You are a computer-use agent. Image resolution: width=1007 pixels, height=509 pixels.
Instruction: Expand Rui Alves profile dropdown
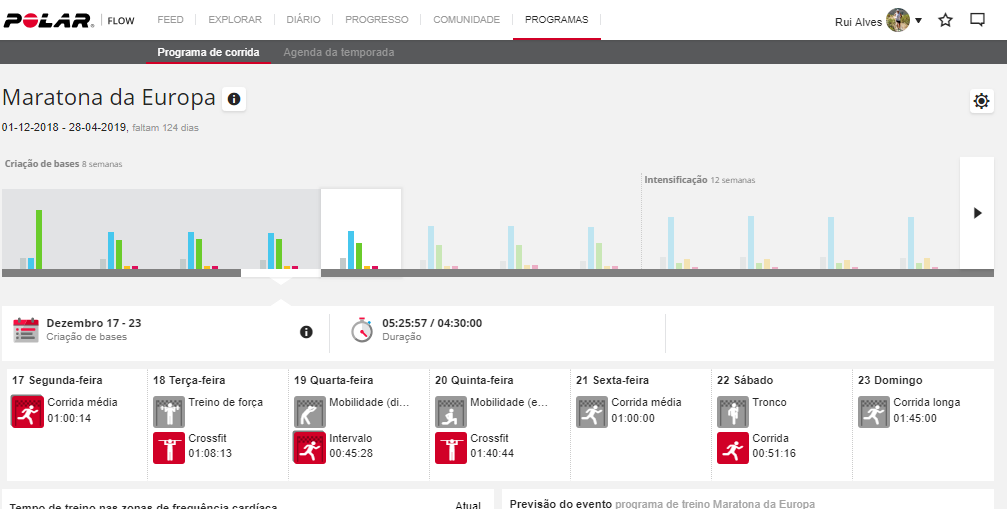(x=918, y=20)
